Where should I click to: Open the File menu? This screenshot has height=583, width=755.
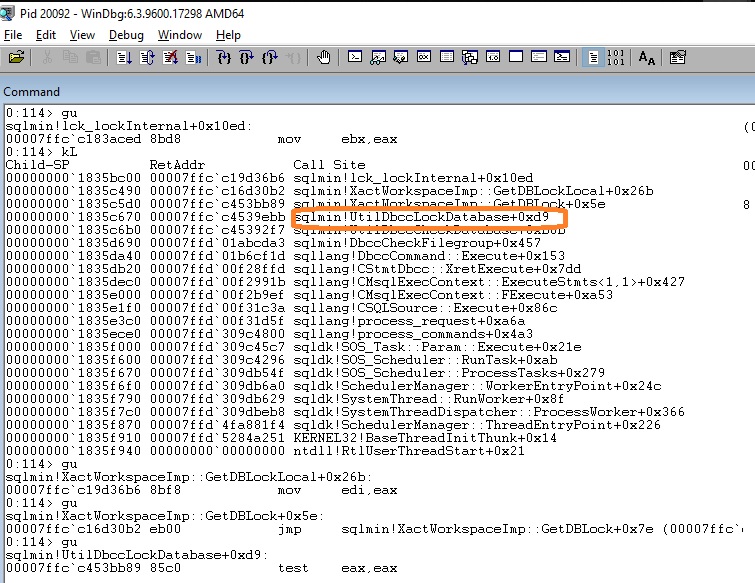pyautogui.click(x=13, y=35)
